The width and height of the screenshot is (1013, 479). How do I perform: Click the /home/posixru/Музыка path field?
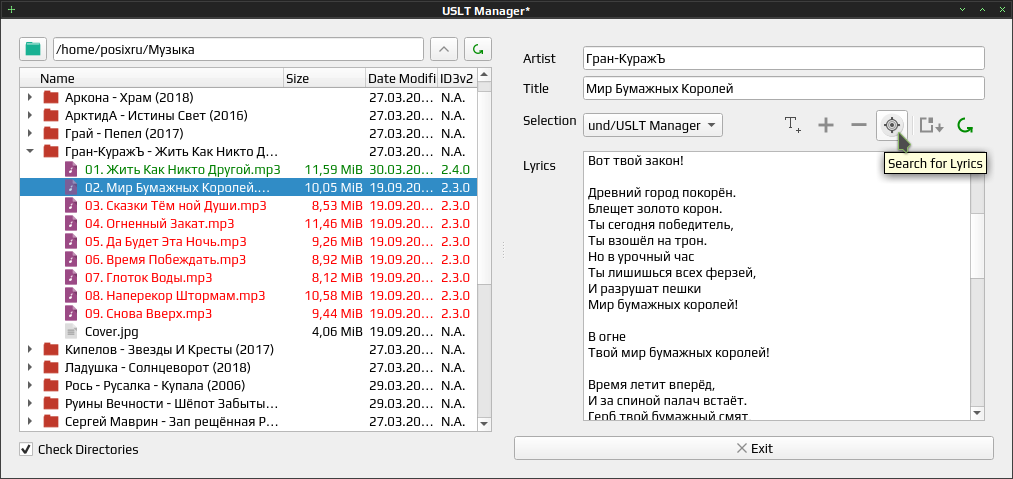[x=238, y=48]
